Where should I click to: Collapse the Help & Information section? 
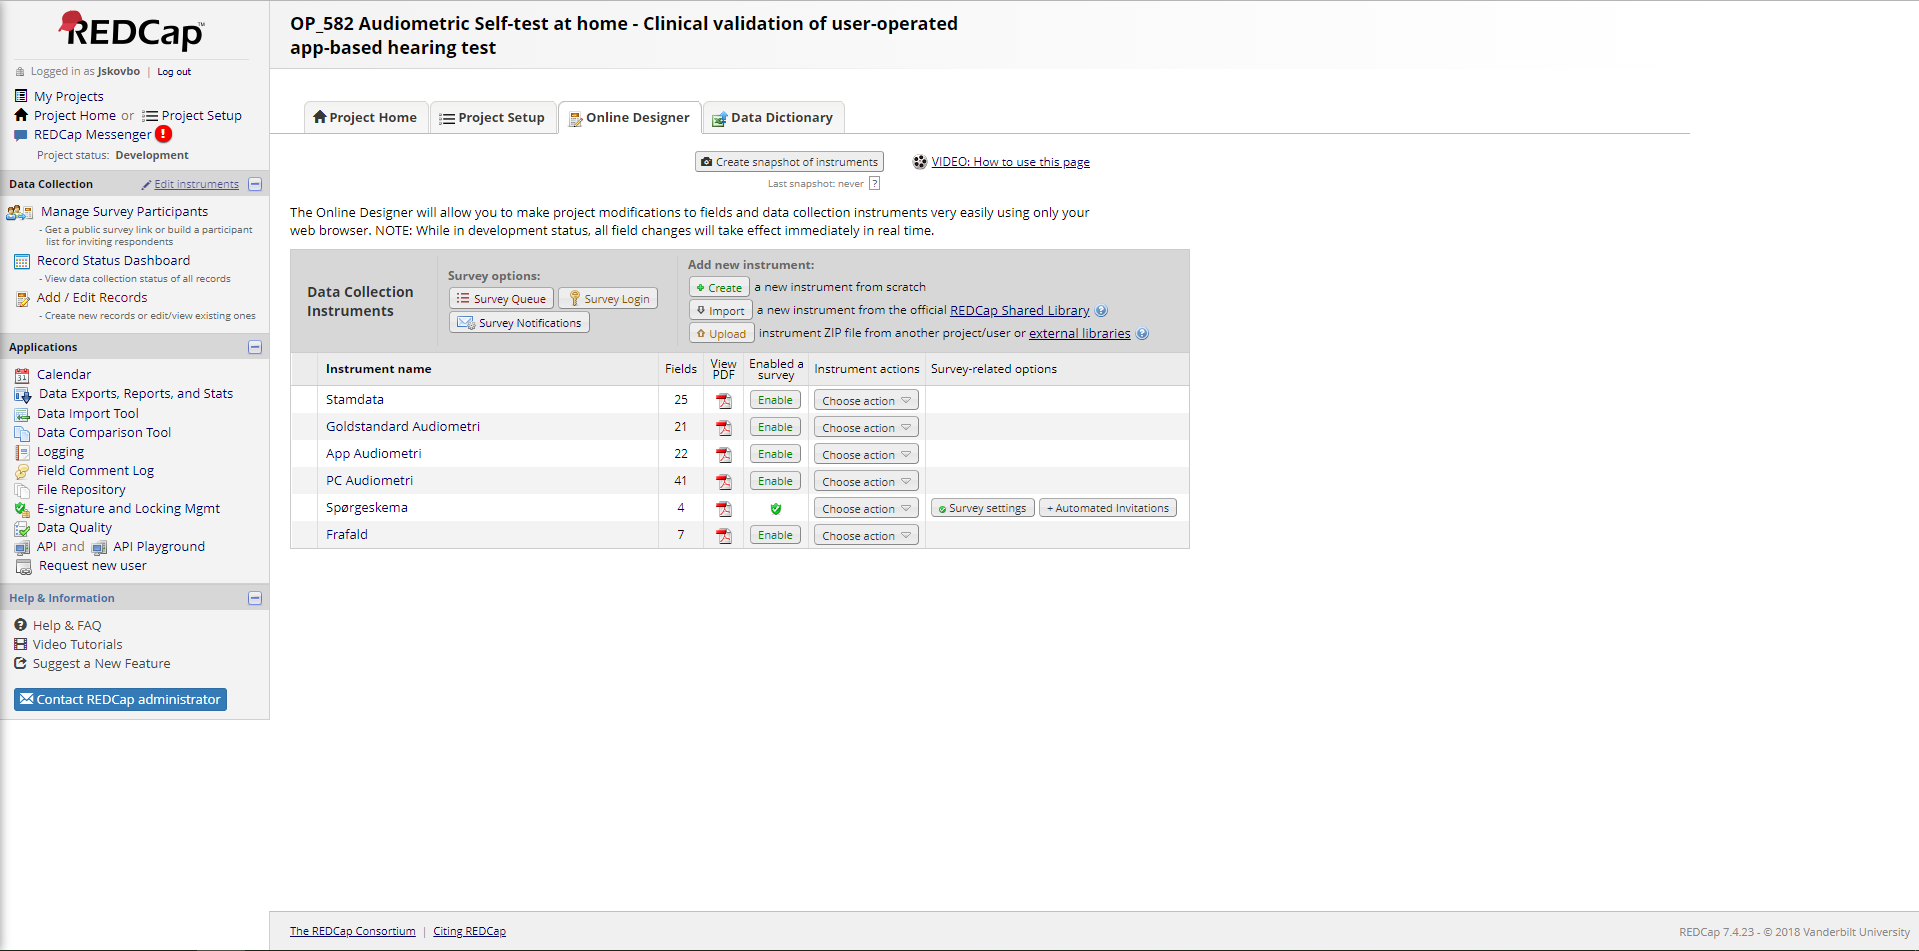255,598
